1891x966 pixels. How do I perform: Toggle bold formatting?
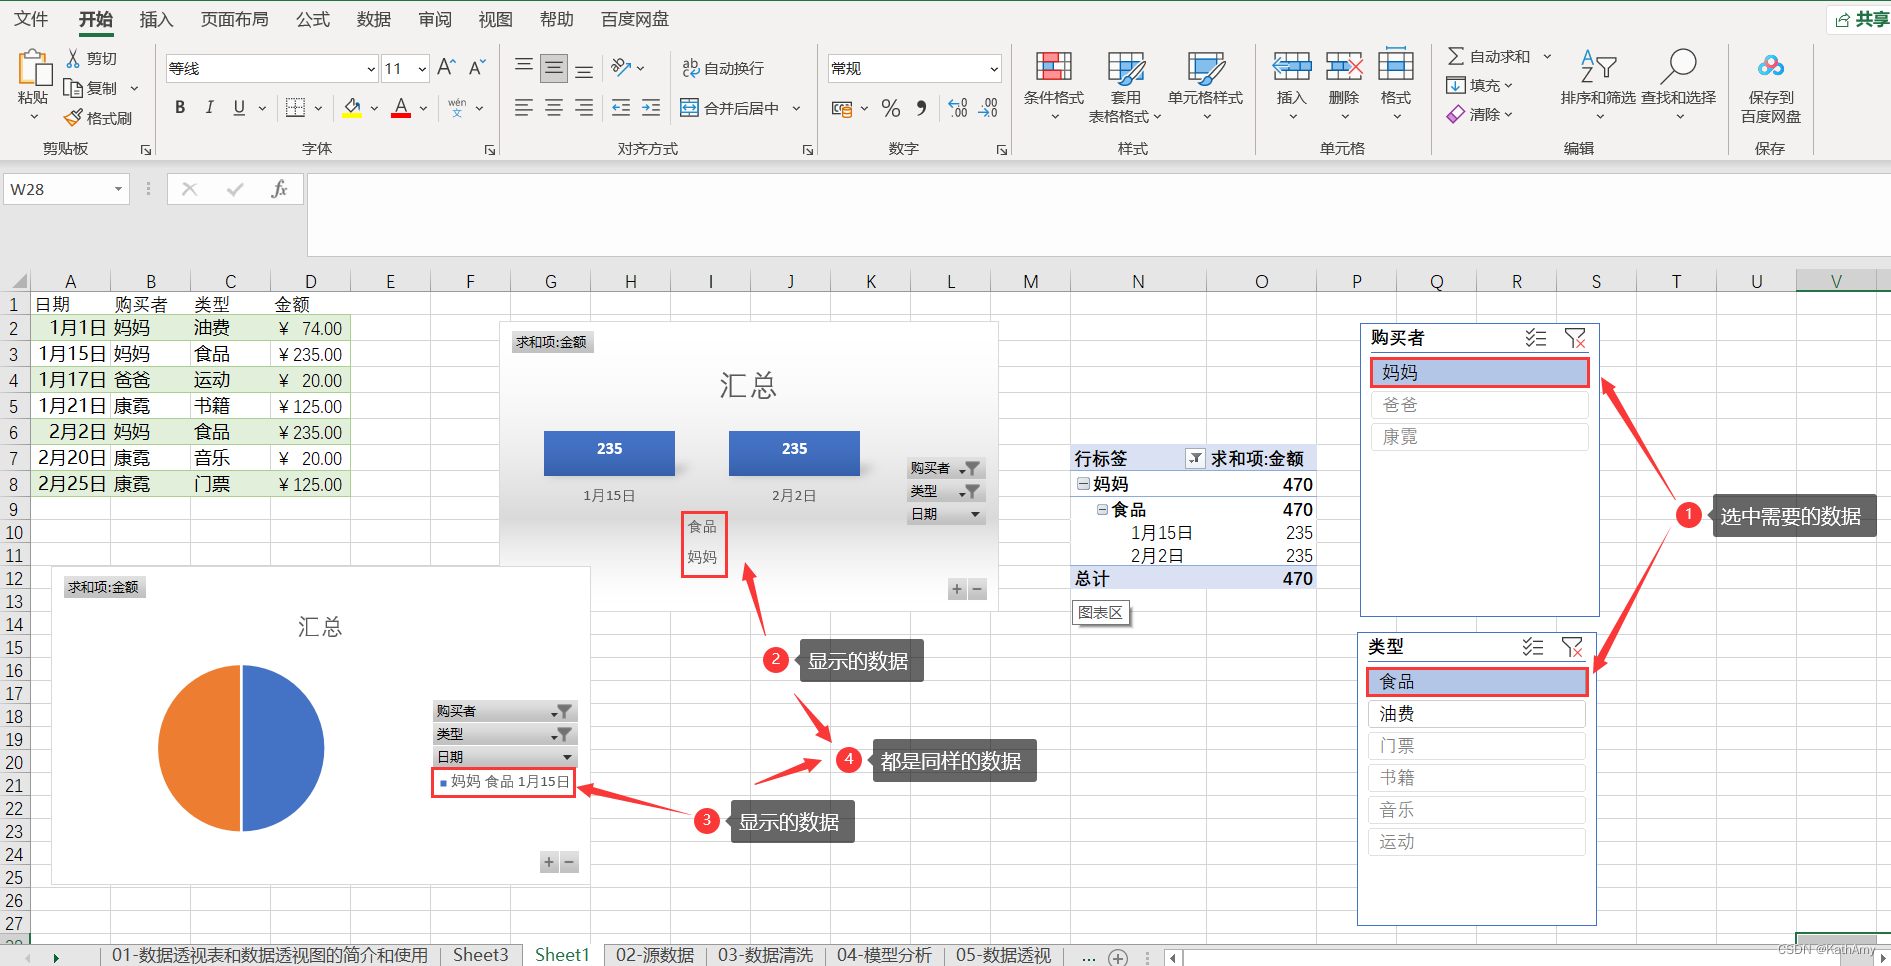[180, 107]
